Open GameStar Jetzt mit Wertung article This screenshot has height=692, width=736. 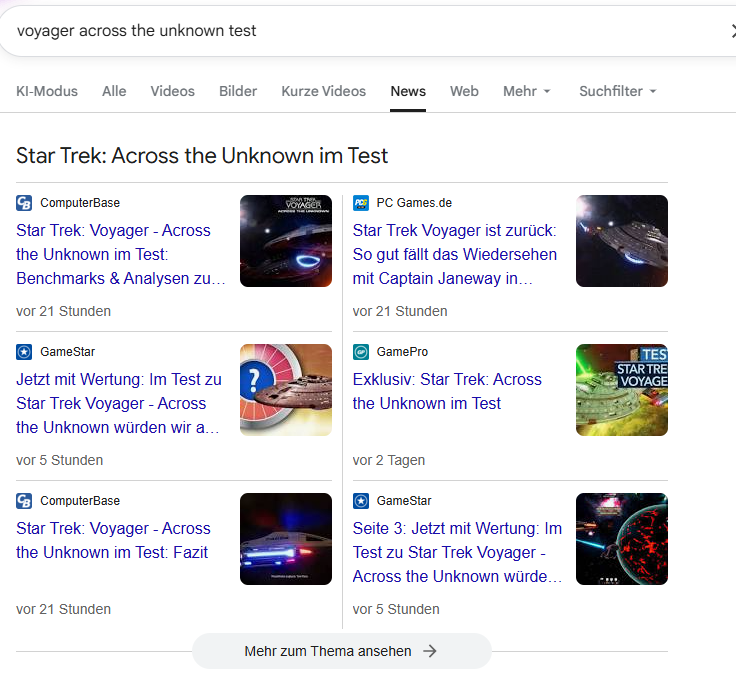(119, 403)
